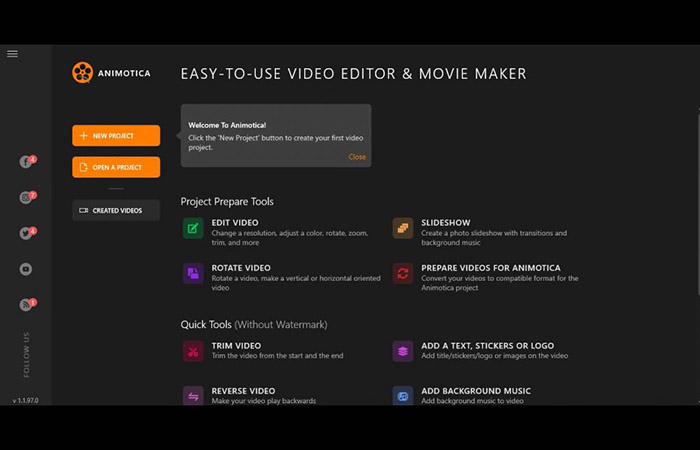Select ADD A TEXT, STICKERS OR LOGO
This screenshot has width=700, height=450.
[x=488, y=346]
